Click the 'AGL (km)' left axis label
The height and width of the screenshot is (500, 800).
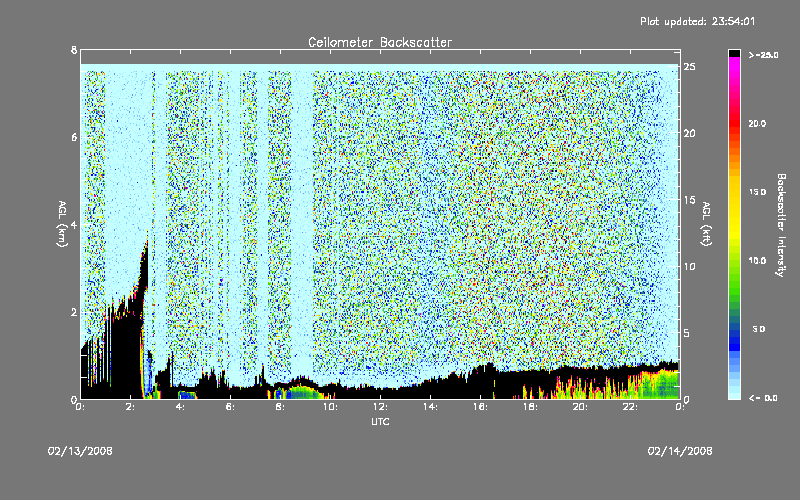(62, 223)
